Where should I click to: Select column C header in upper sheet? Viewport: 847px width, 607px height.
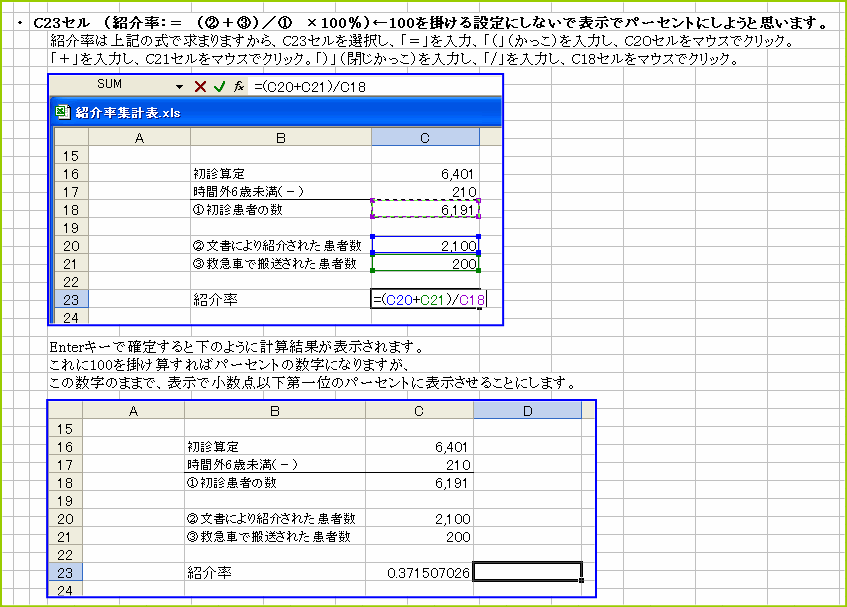pos(426,135)
